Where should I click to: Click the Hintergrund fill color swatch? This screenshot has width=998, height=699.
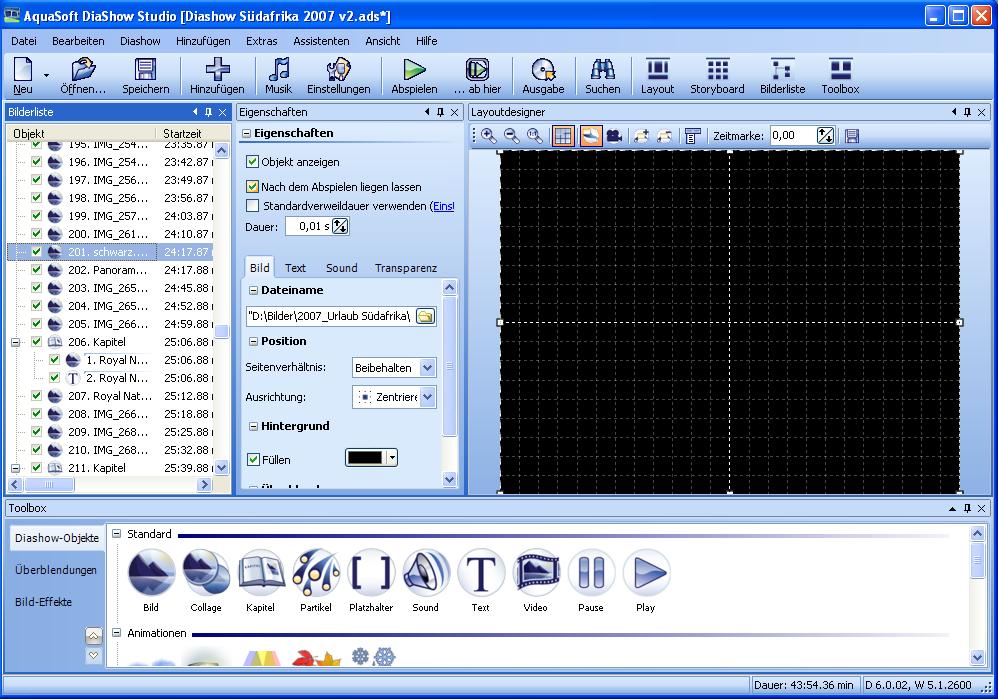pyautogui.click(x=364, y=458)
